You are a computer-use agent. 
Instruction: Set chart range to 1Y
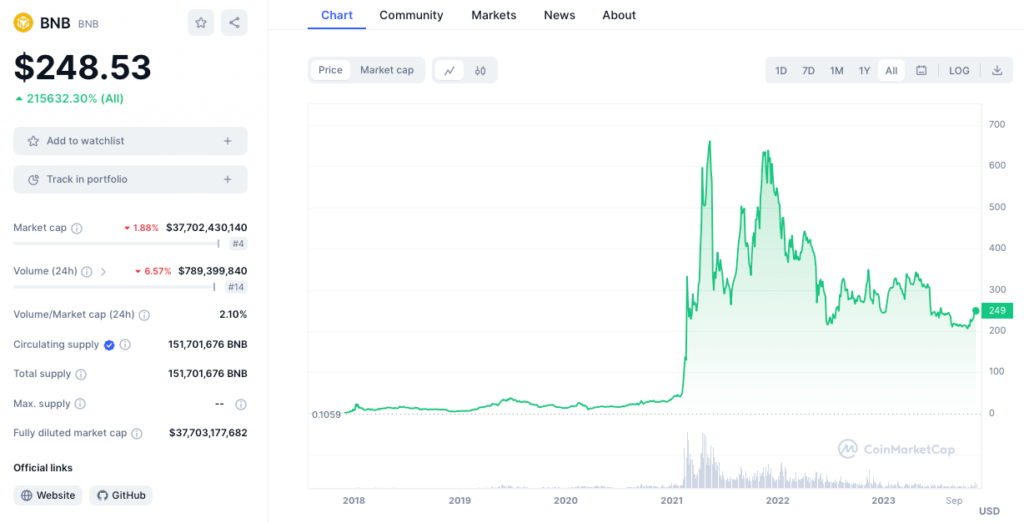click(x=865, y=71)
